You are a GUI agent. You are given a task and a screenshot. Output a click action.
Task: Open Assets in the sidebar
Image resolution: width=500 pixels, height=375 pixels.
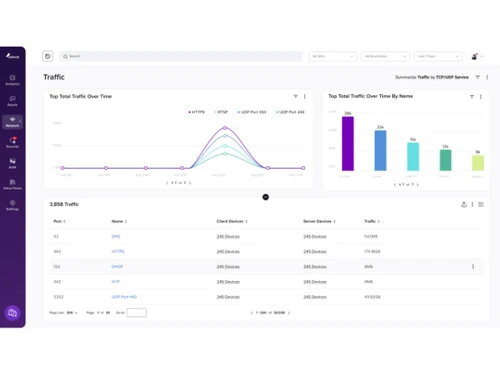click(12, 101)
